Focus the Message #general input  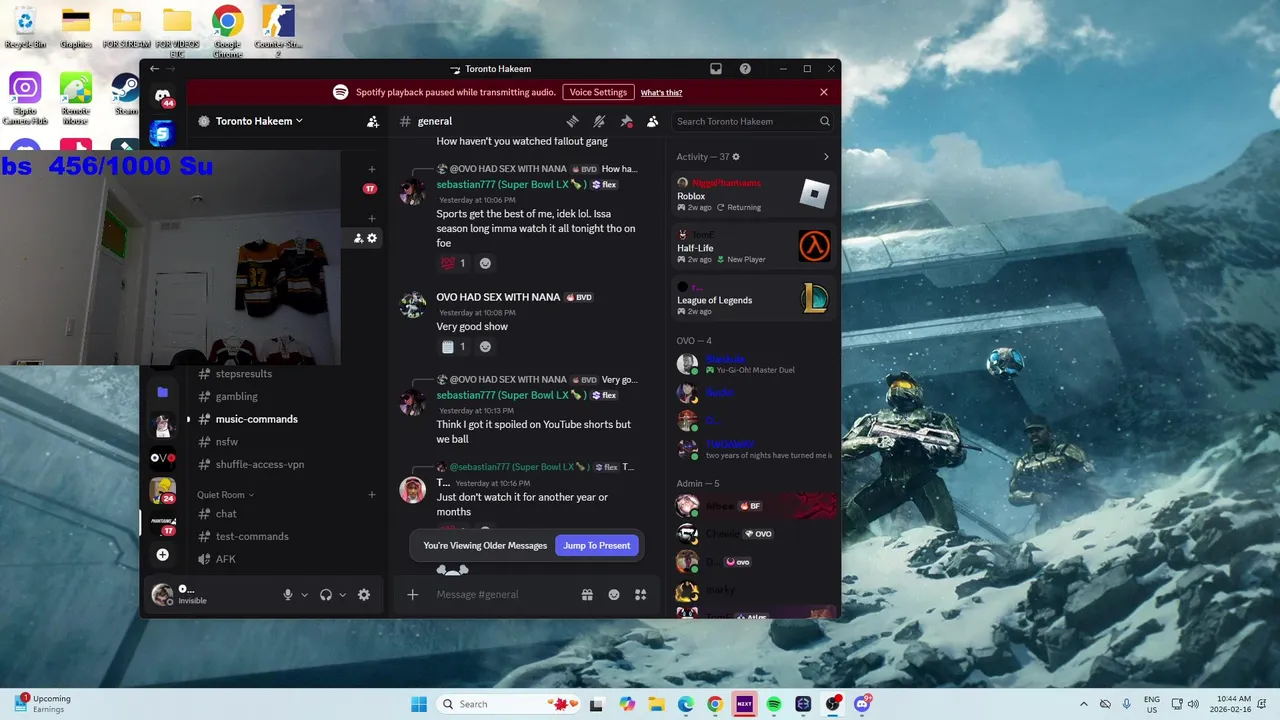[504, 594]
